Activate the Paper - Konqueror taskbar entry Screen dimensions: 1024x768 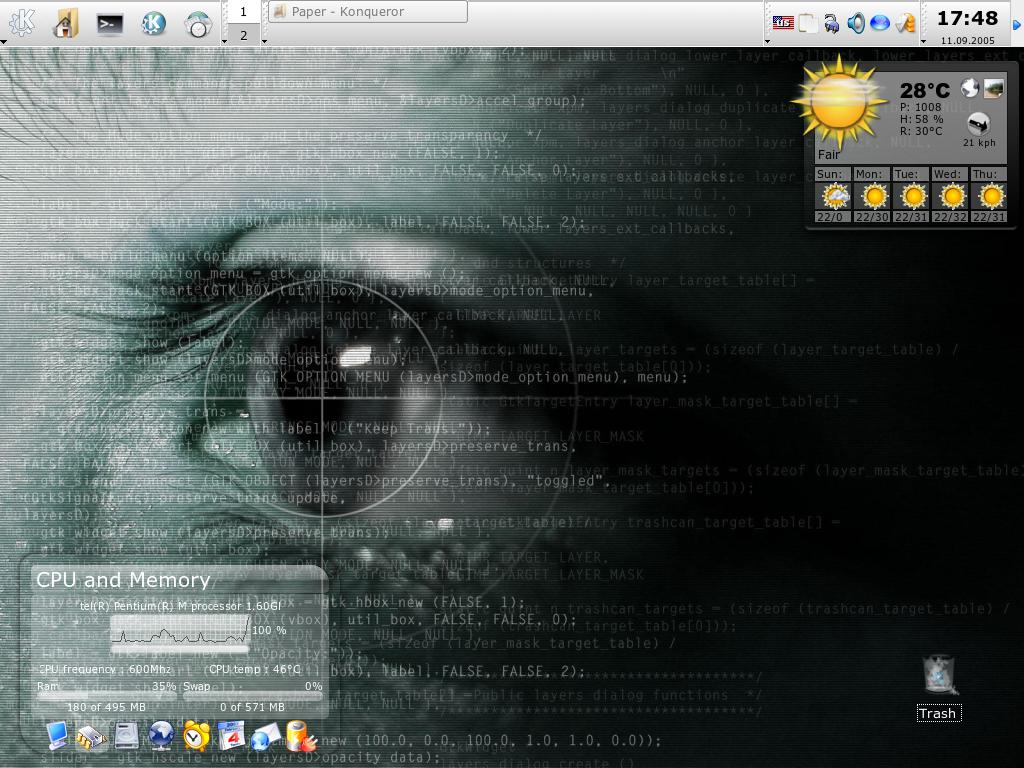368,12
